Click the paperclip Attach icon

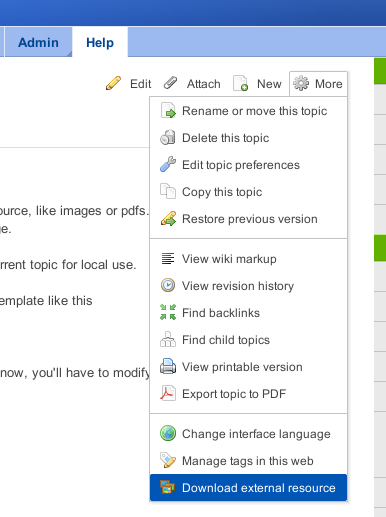click(170, 83)
